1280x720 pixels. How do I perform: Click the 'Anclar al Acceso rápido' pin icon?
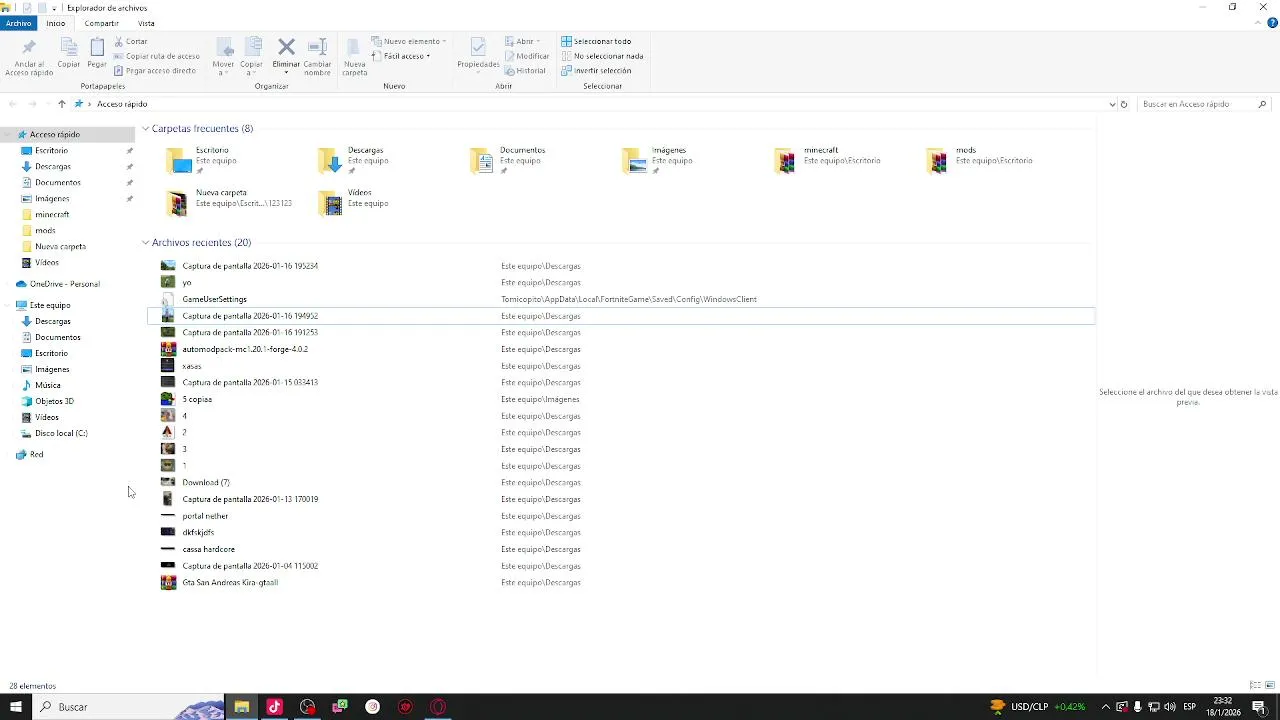point(29,48)
